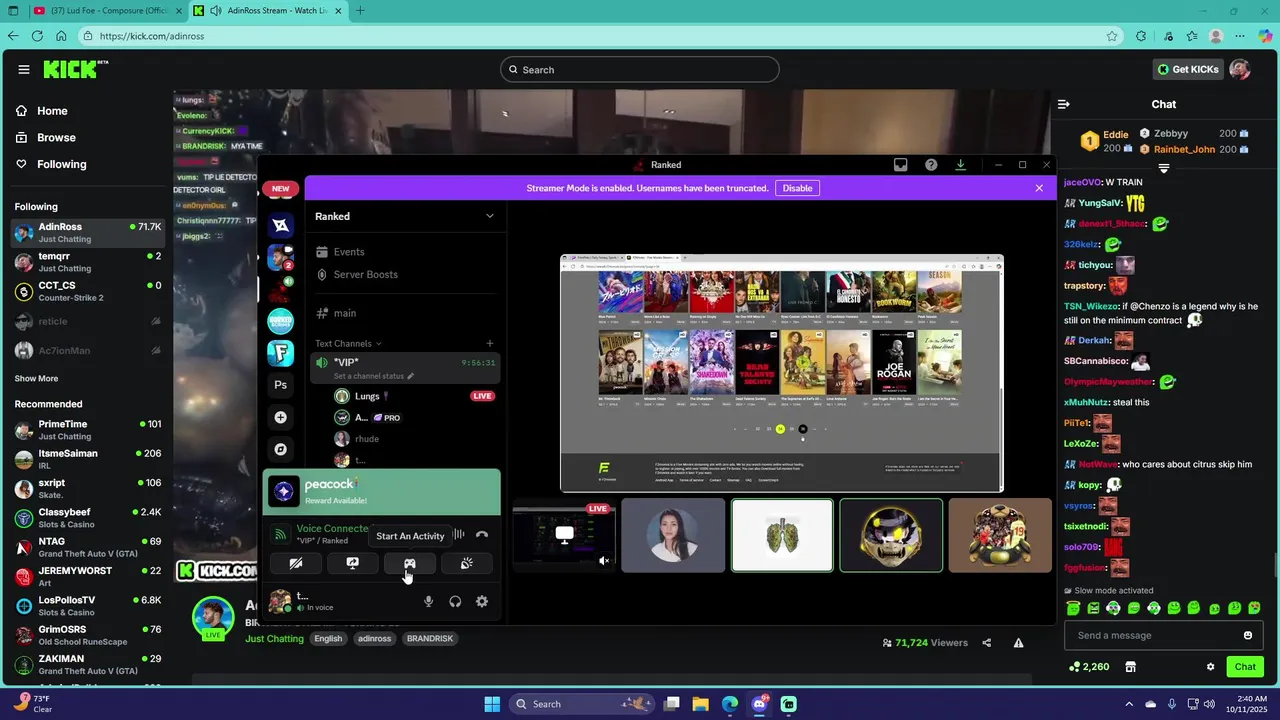Screen dimensions: 1280x720
Task: Expand the Ranked server dropdown
Action: tap(489, 216)
